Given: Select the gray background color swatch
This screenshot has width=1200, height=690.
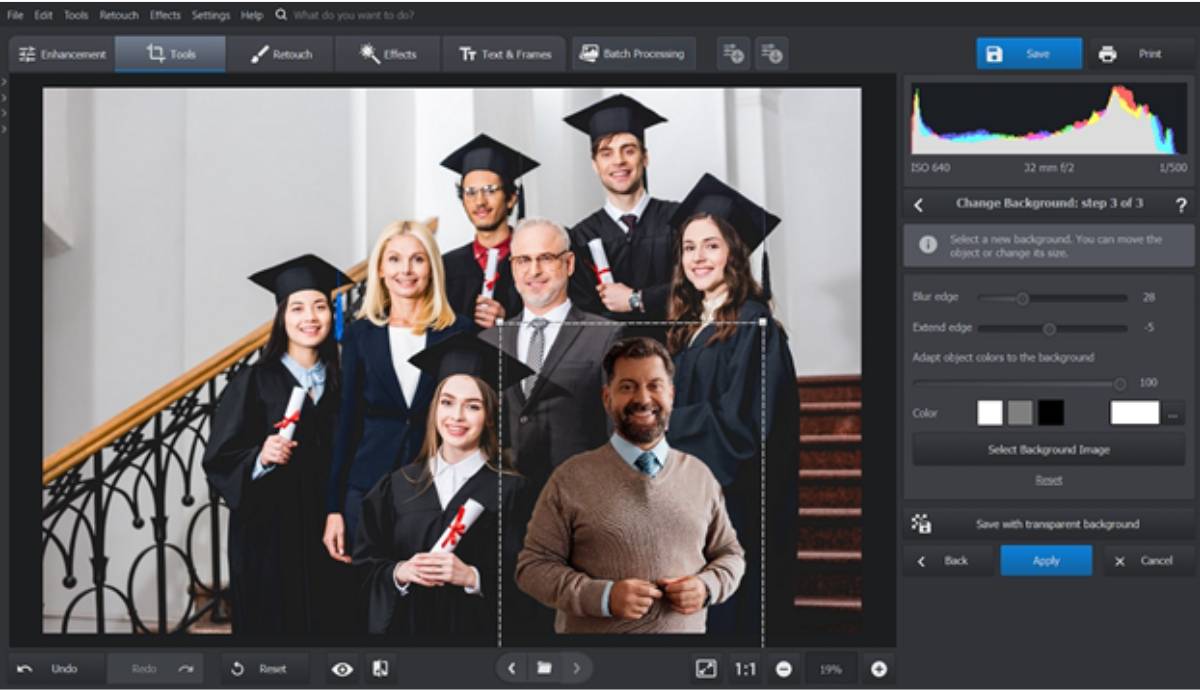Looking at the screenshot, I should coord(1020,412).
